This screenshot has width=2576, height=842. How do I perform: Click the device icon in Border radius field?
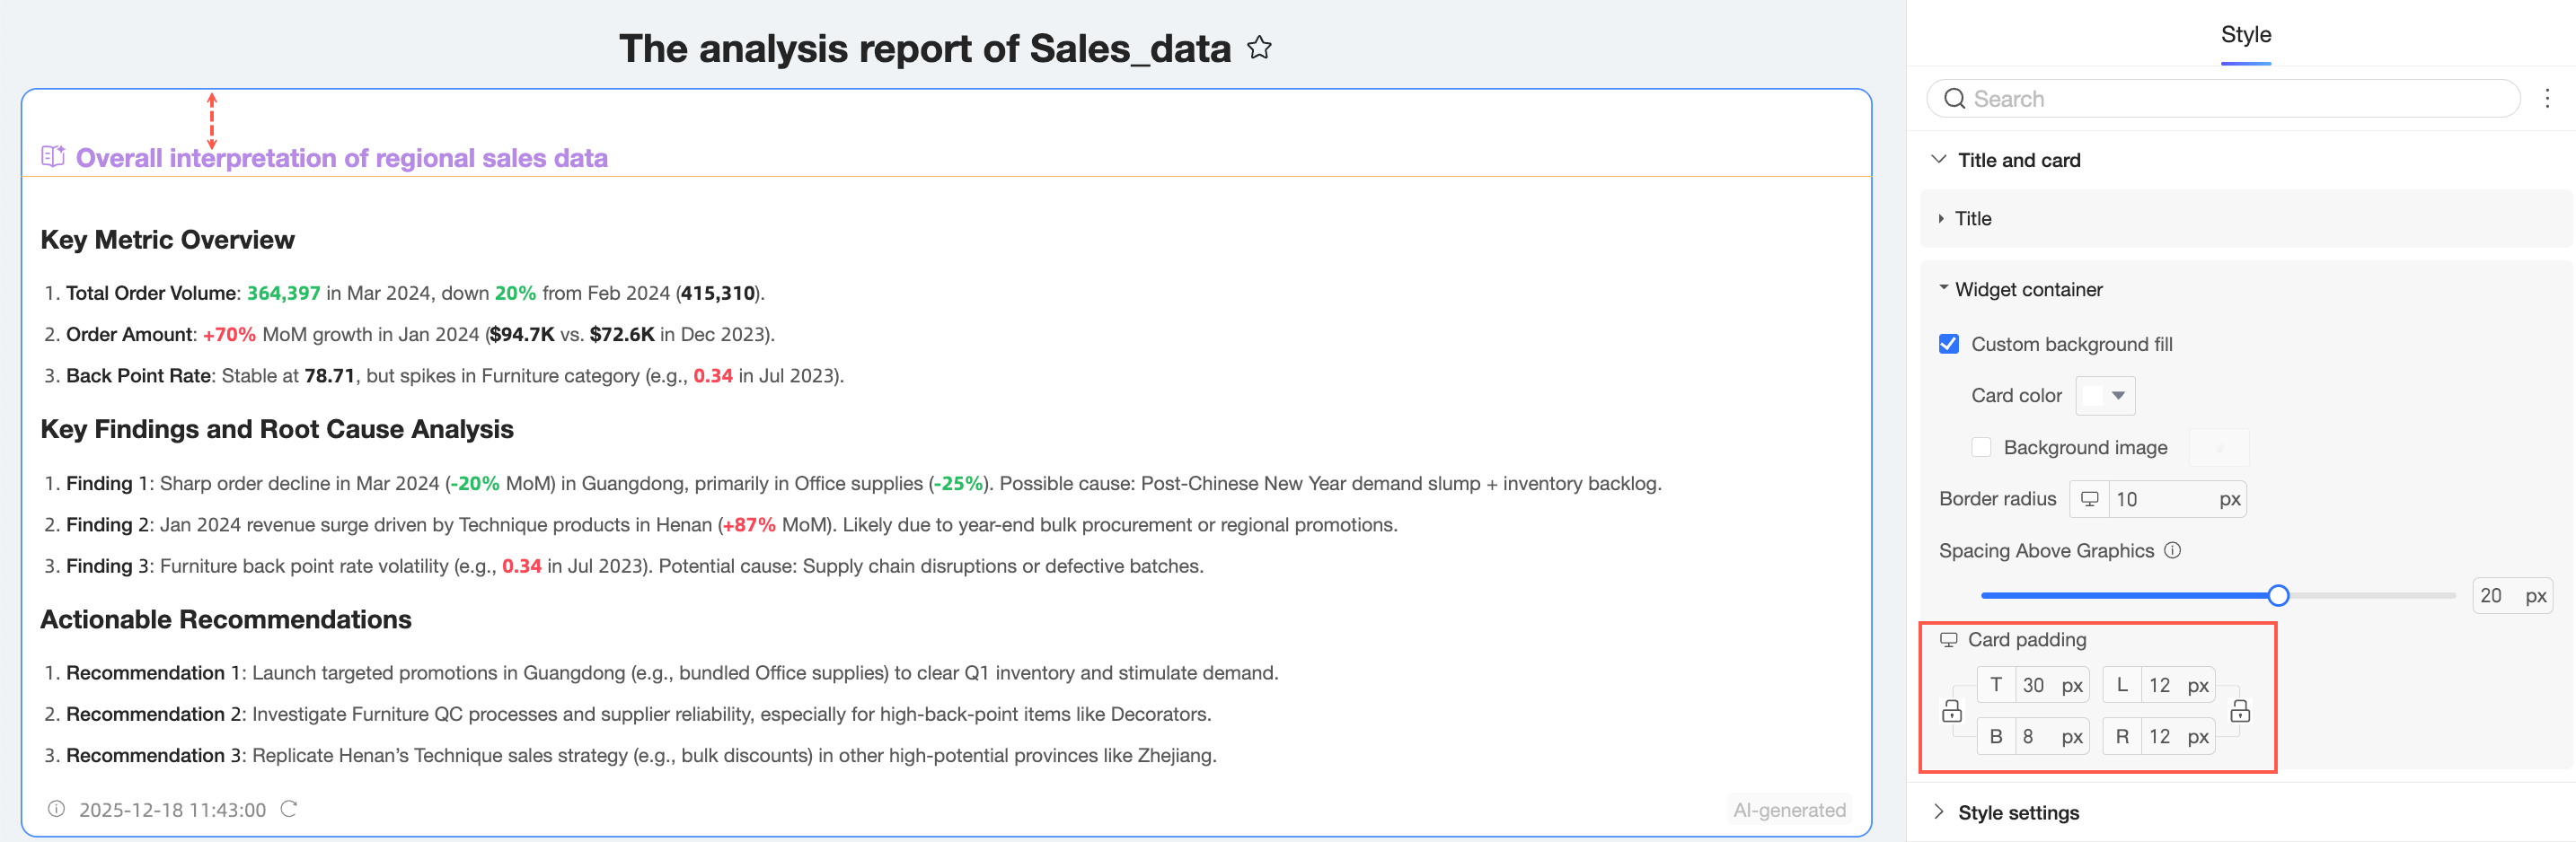point(2089,499)
